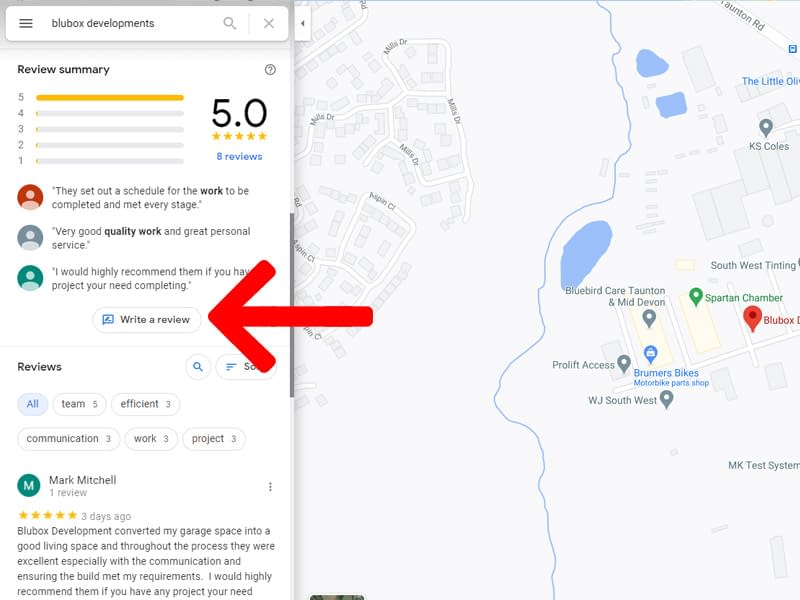Filter reviews by efficient chip
The height and width of the screenshot is (600, 800).
(x=145, y=404)
